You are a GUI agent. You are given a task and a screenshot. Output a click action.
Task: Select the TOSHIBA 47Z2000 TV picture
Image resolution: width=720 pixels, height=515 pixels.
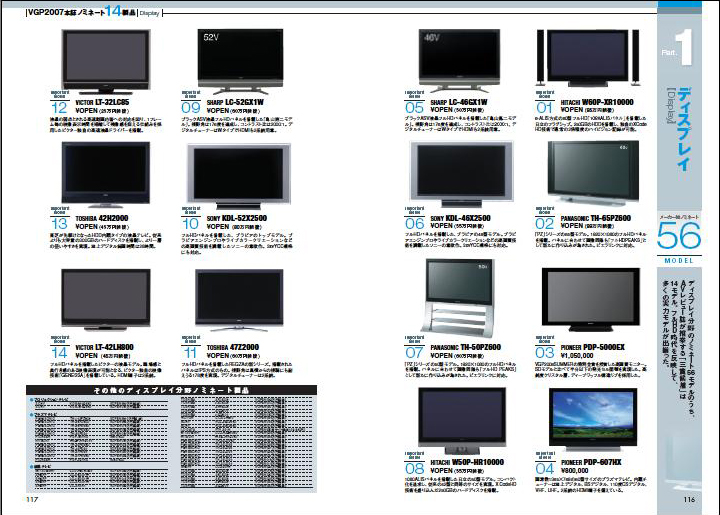click(239, 300)
